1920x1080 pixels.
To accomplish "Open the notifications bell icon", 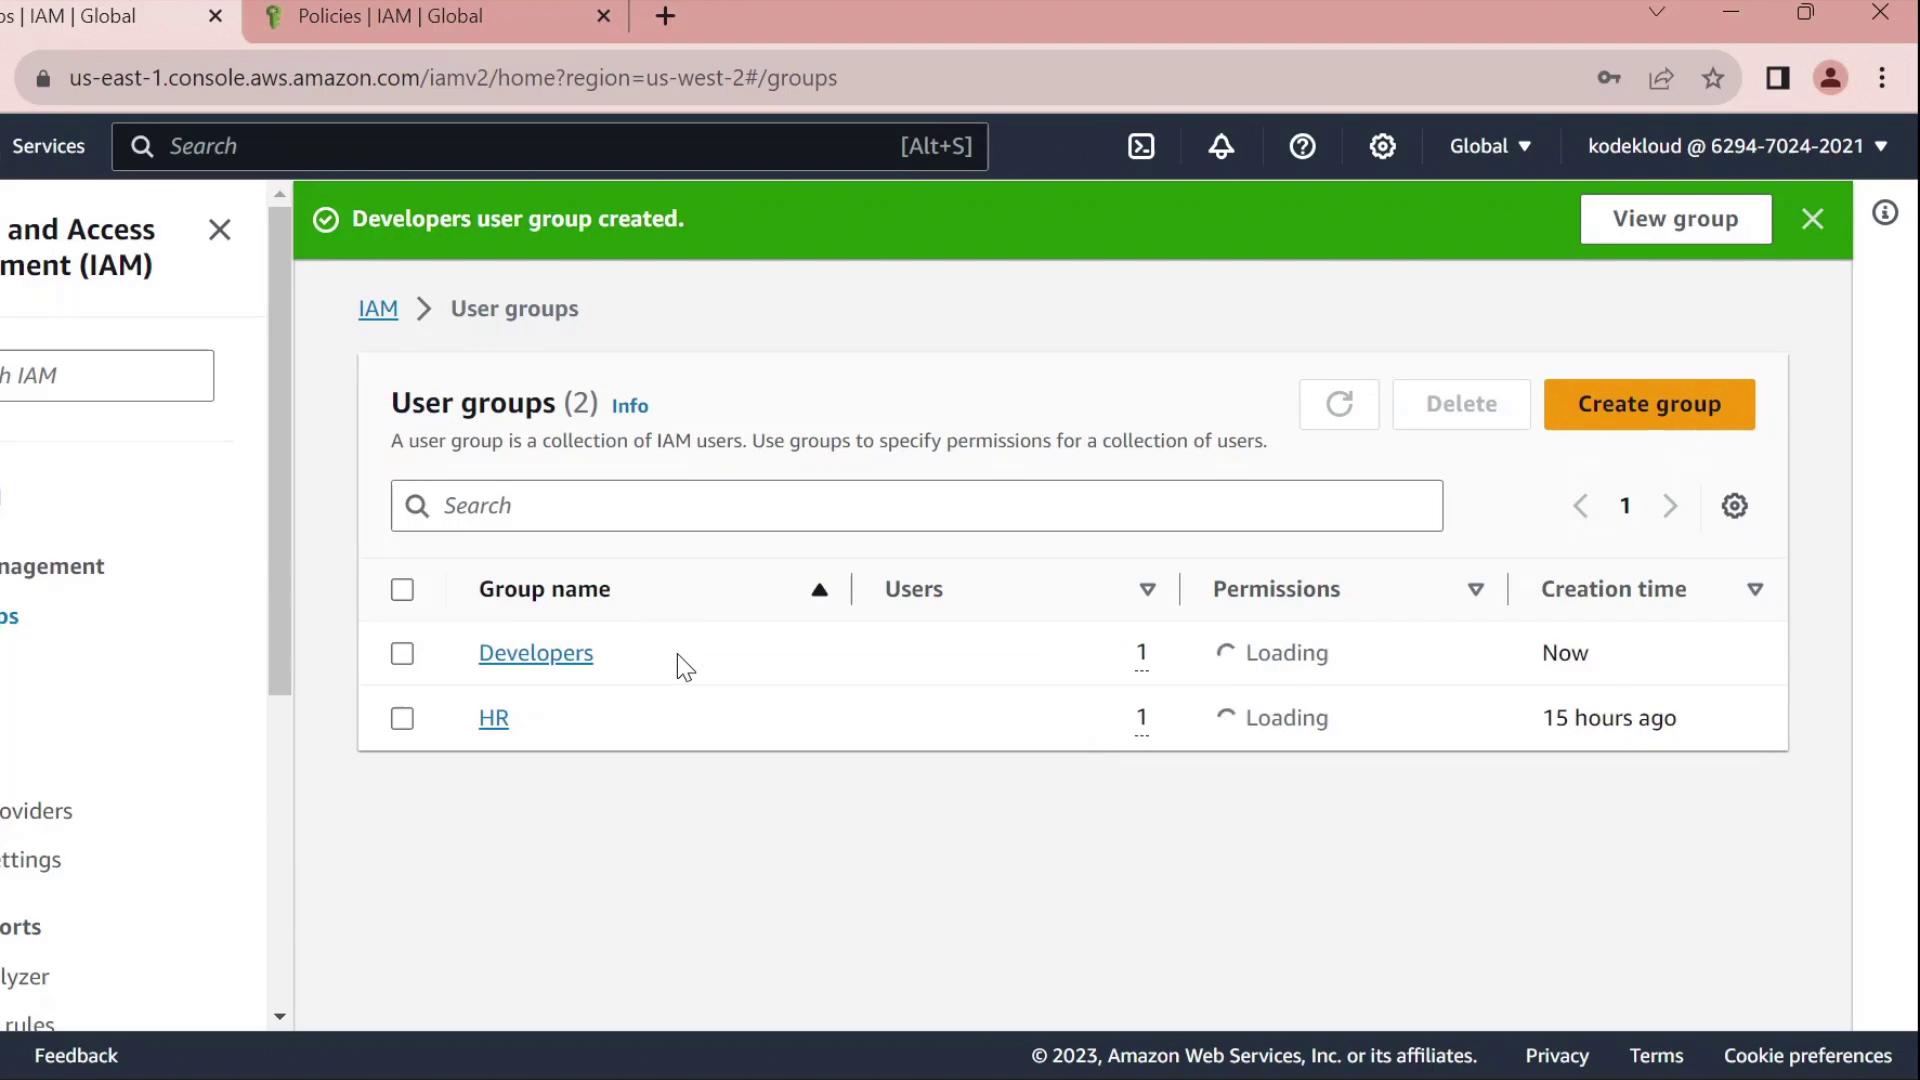I will point(1221,146).
